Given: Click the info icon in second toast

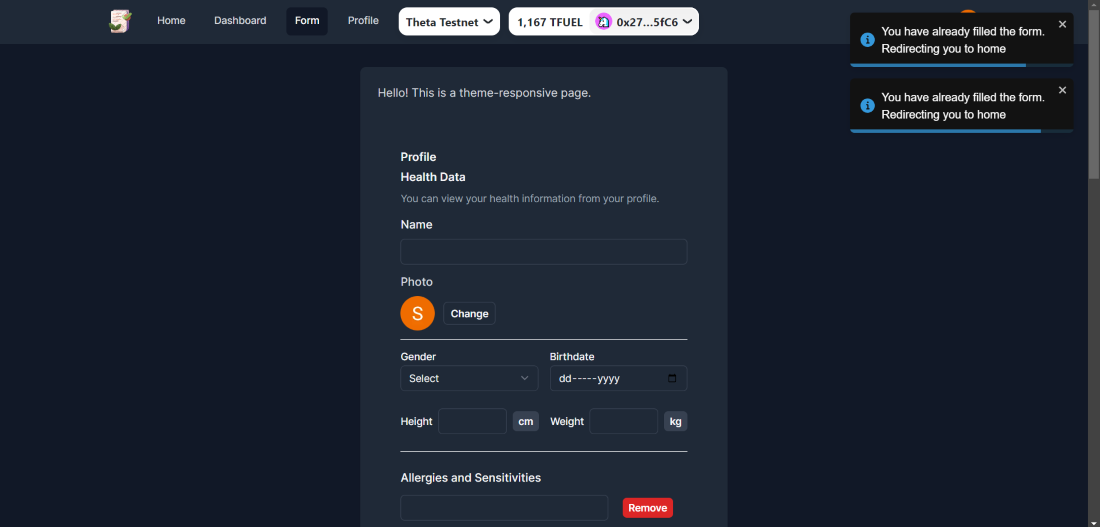Looking at the screenshot, I should (x=867, y=106).
